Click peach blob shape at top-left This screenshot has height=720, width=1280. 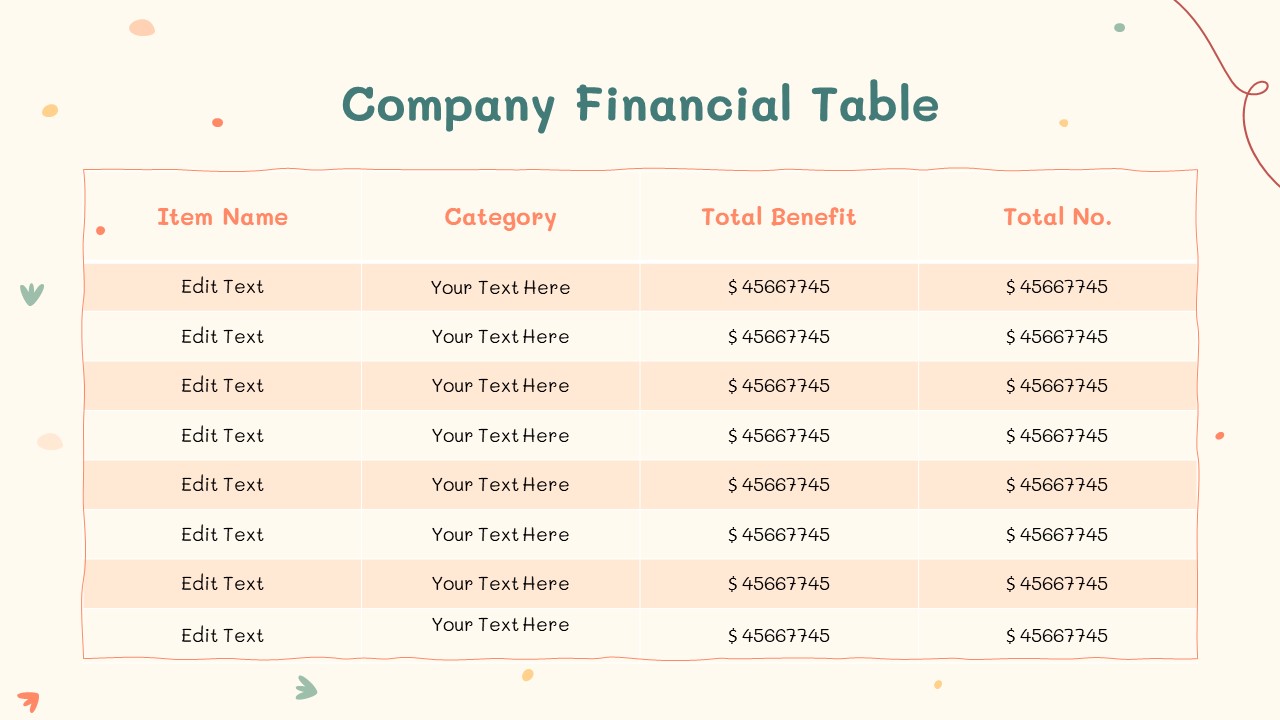[x=142, y=28]
